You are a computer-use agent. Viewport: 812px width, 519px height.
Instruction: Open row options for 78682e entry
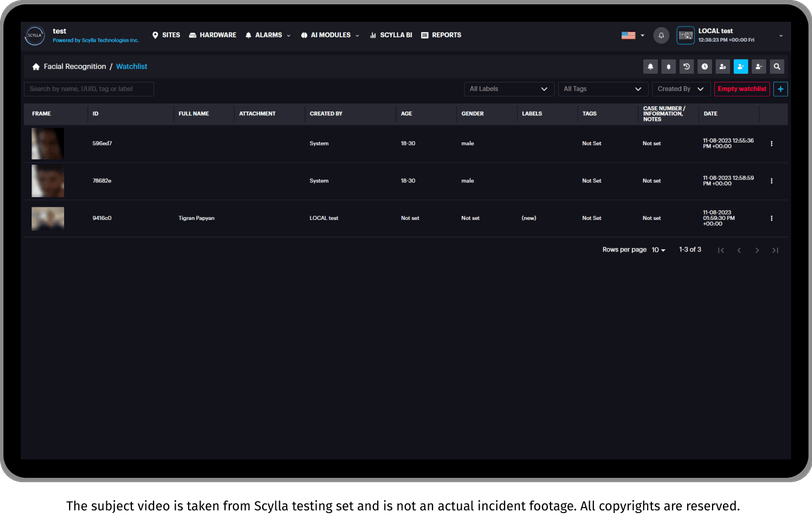772,181
